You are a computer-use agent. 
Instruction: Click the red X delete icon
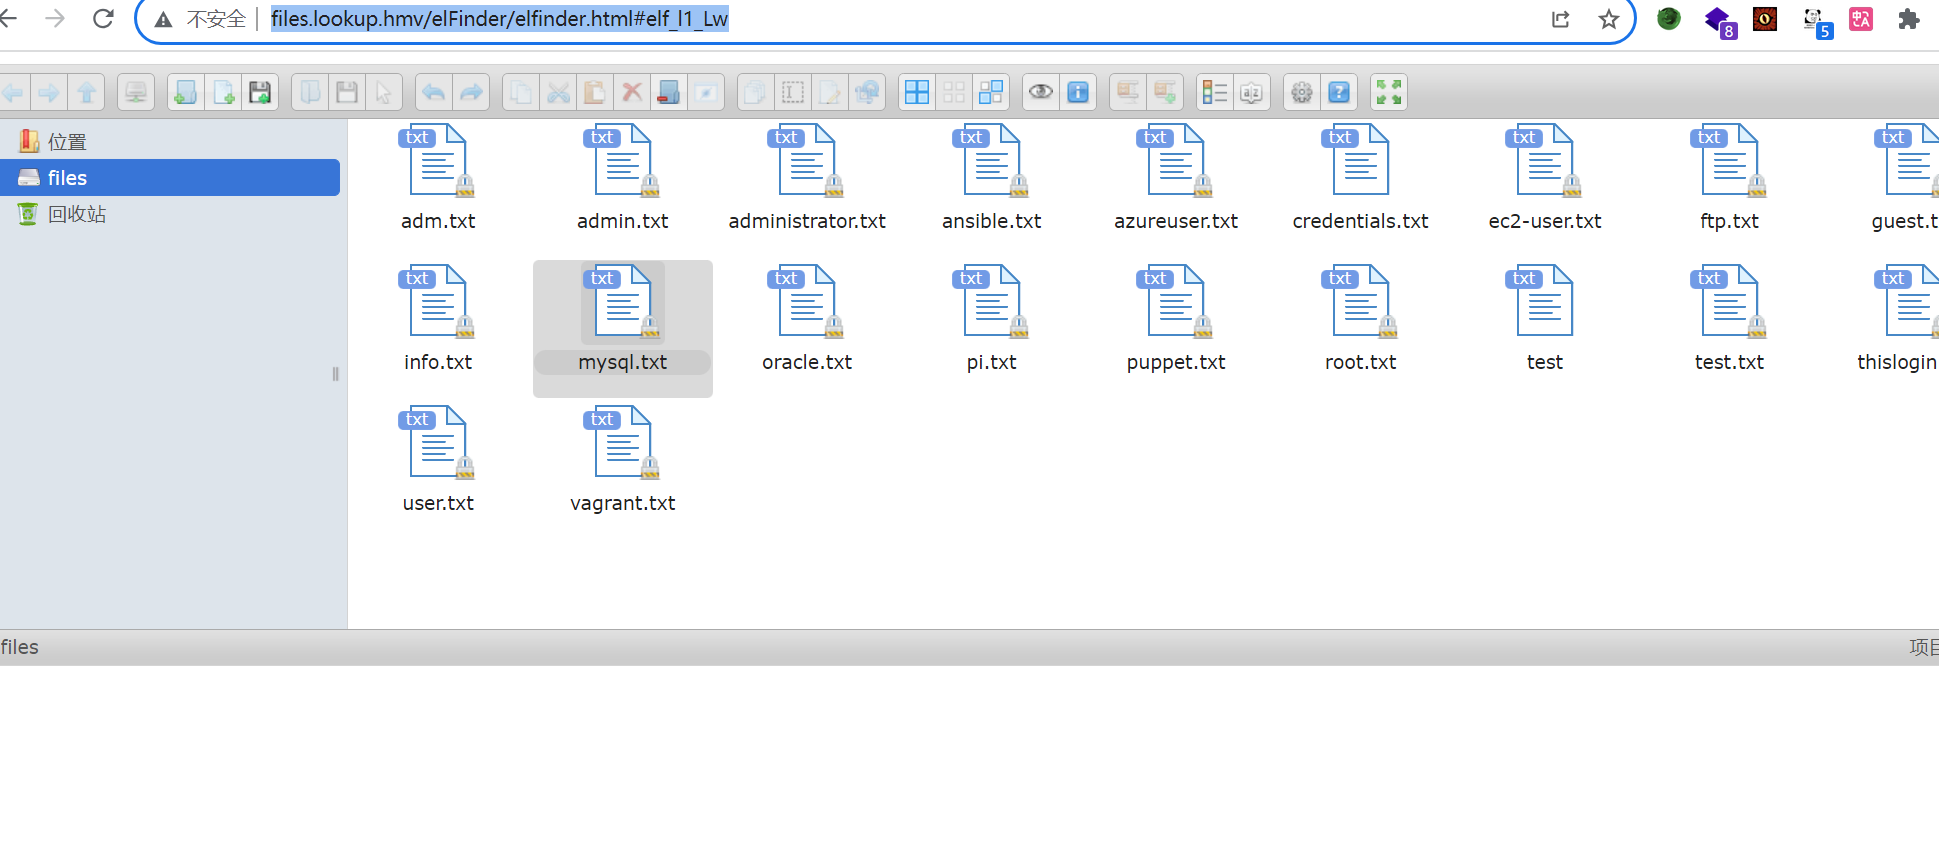632,93
